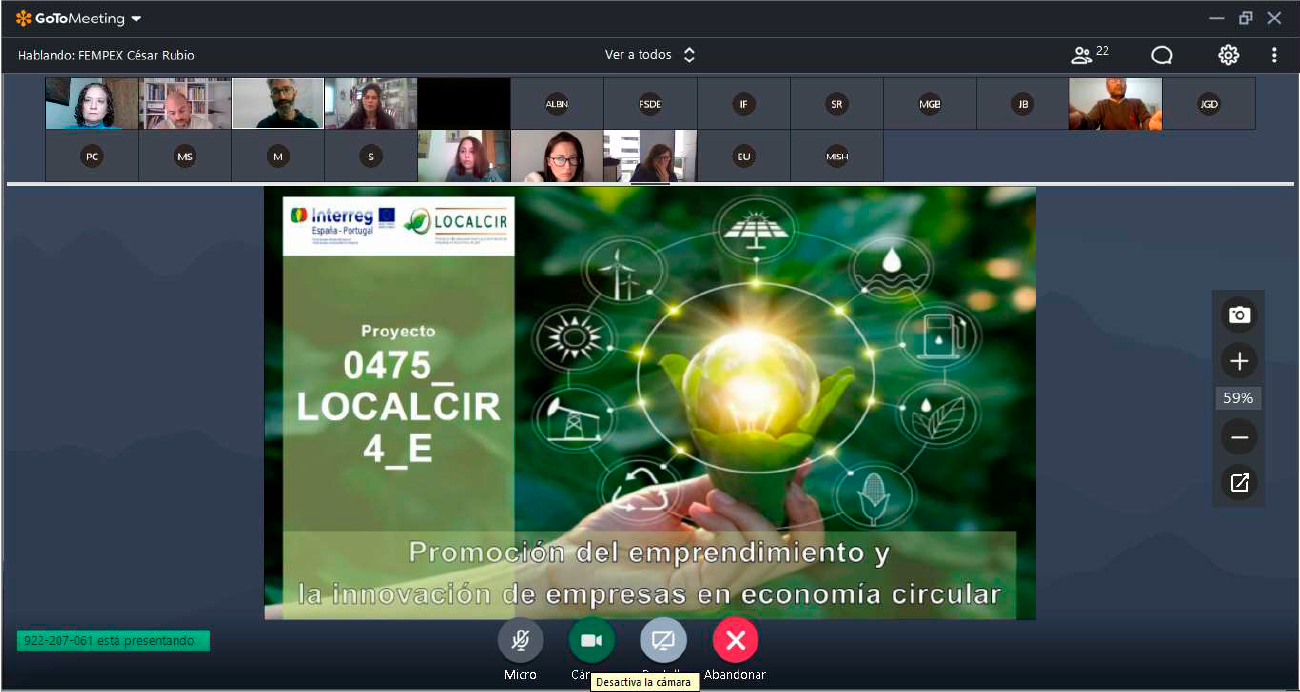1300x692 pixels.
Task: Open the chat bubble panel
Action: (1161, 55)
